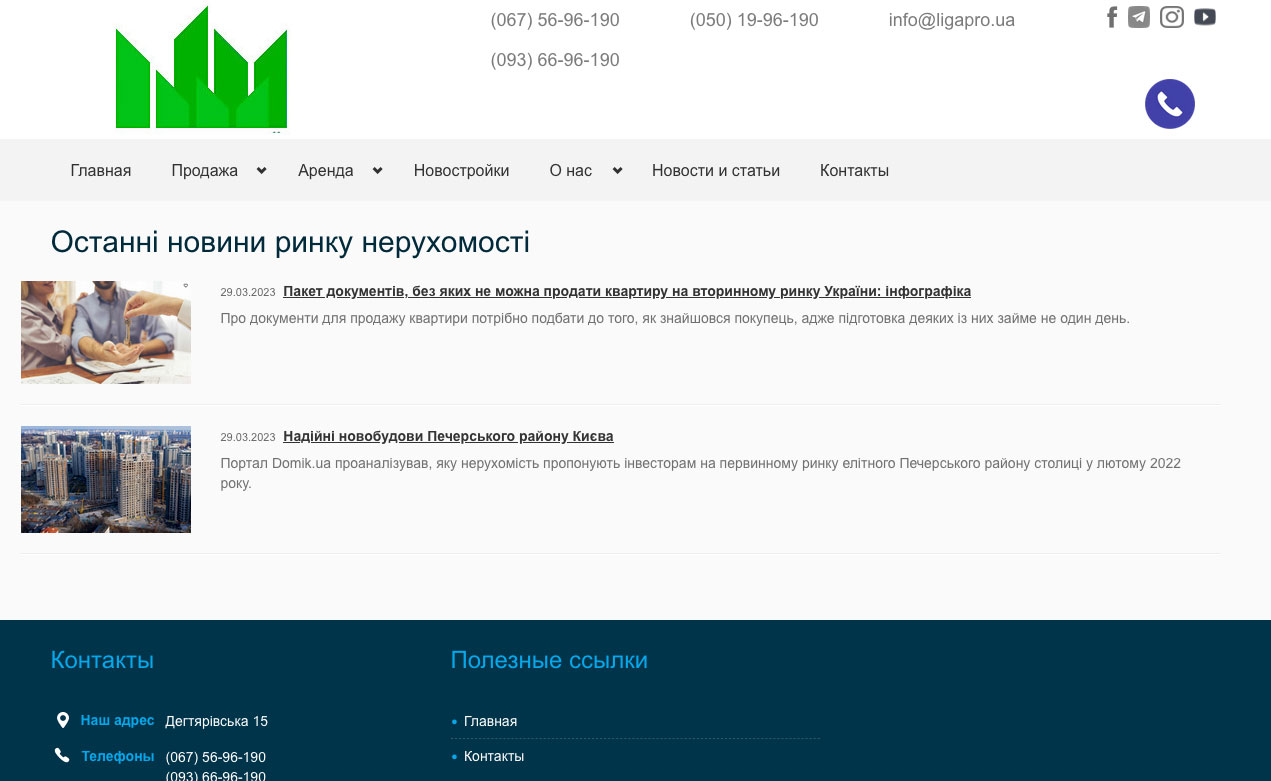This screenshot has width=1271, height=781.
Task: Click the purple phone callback button
Action: tap(1169, 104)
